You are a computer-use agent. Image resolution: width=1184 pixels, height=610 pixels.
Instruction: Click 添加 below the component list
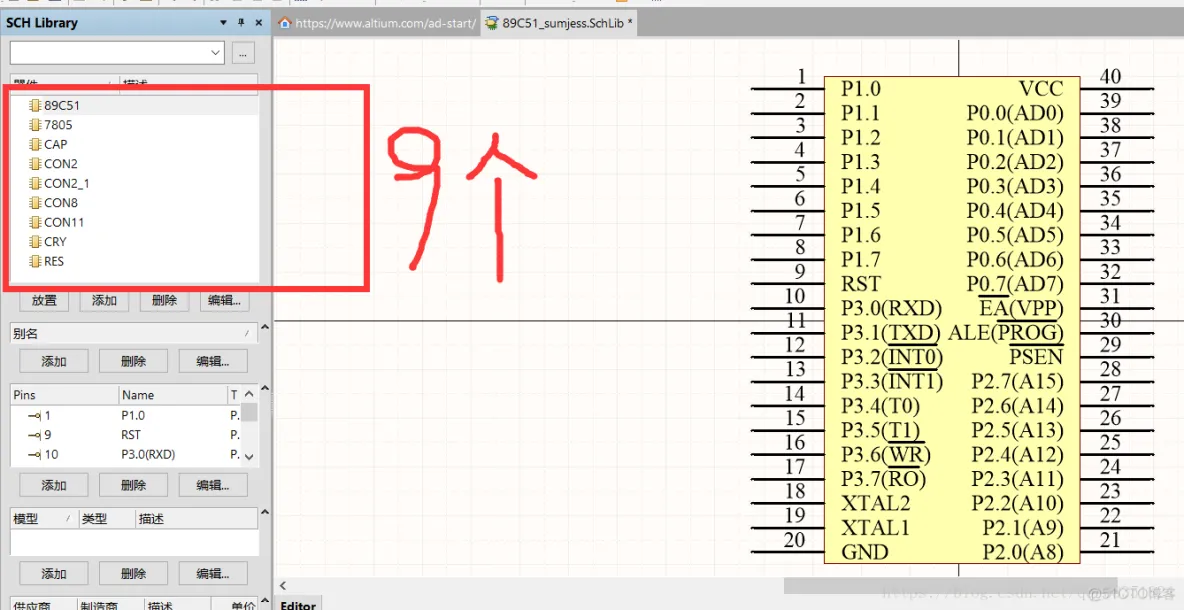pyautogui.click(x=104, y=300)
